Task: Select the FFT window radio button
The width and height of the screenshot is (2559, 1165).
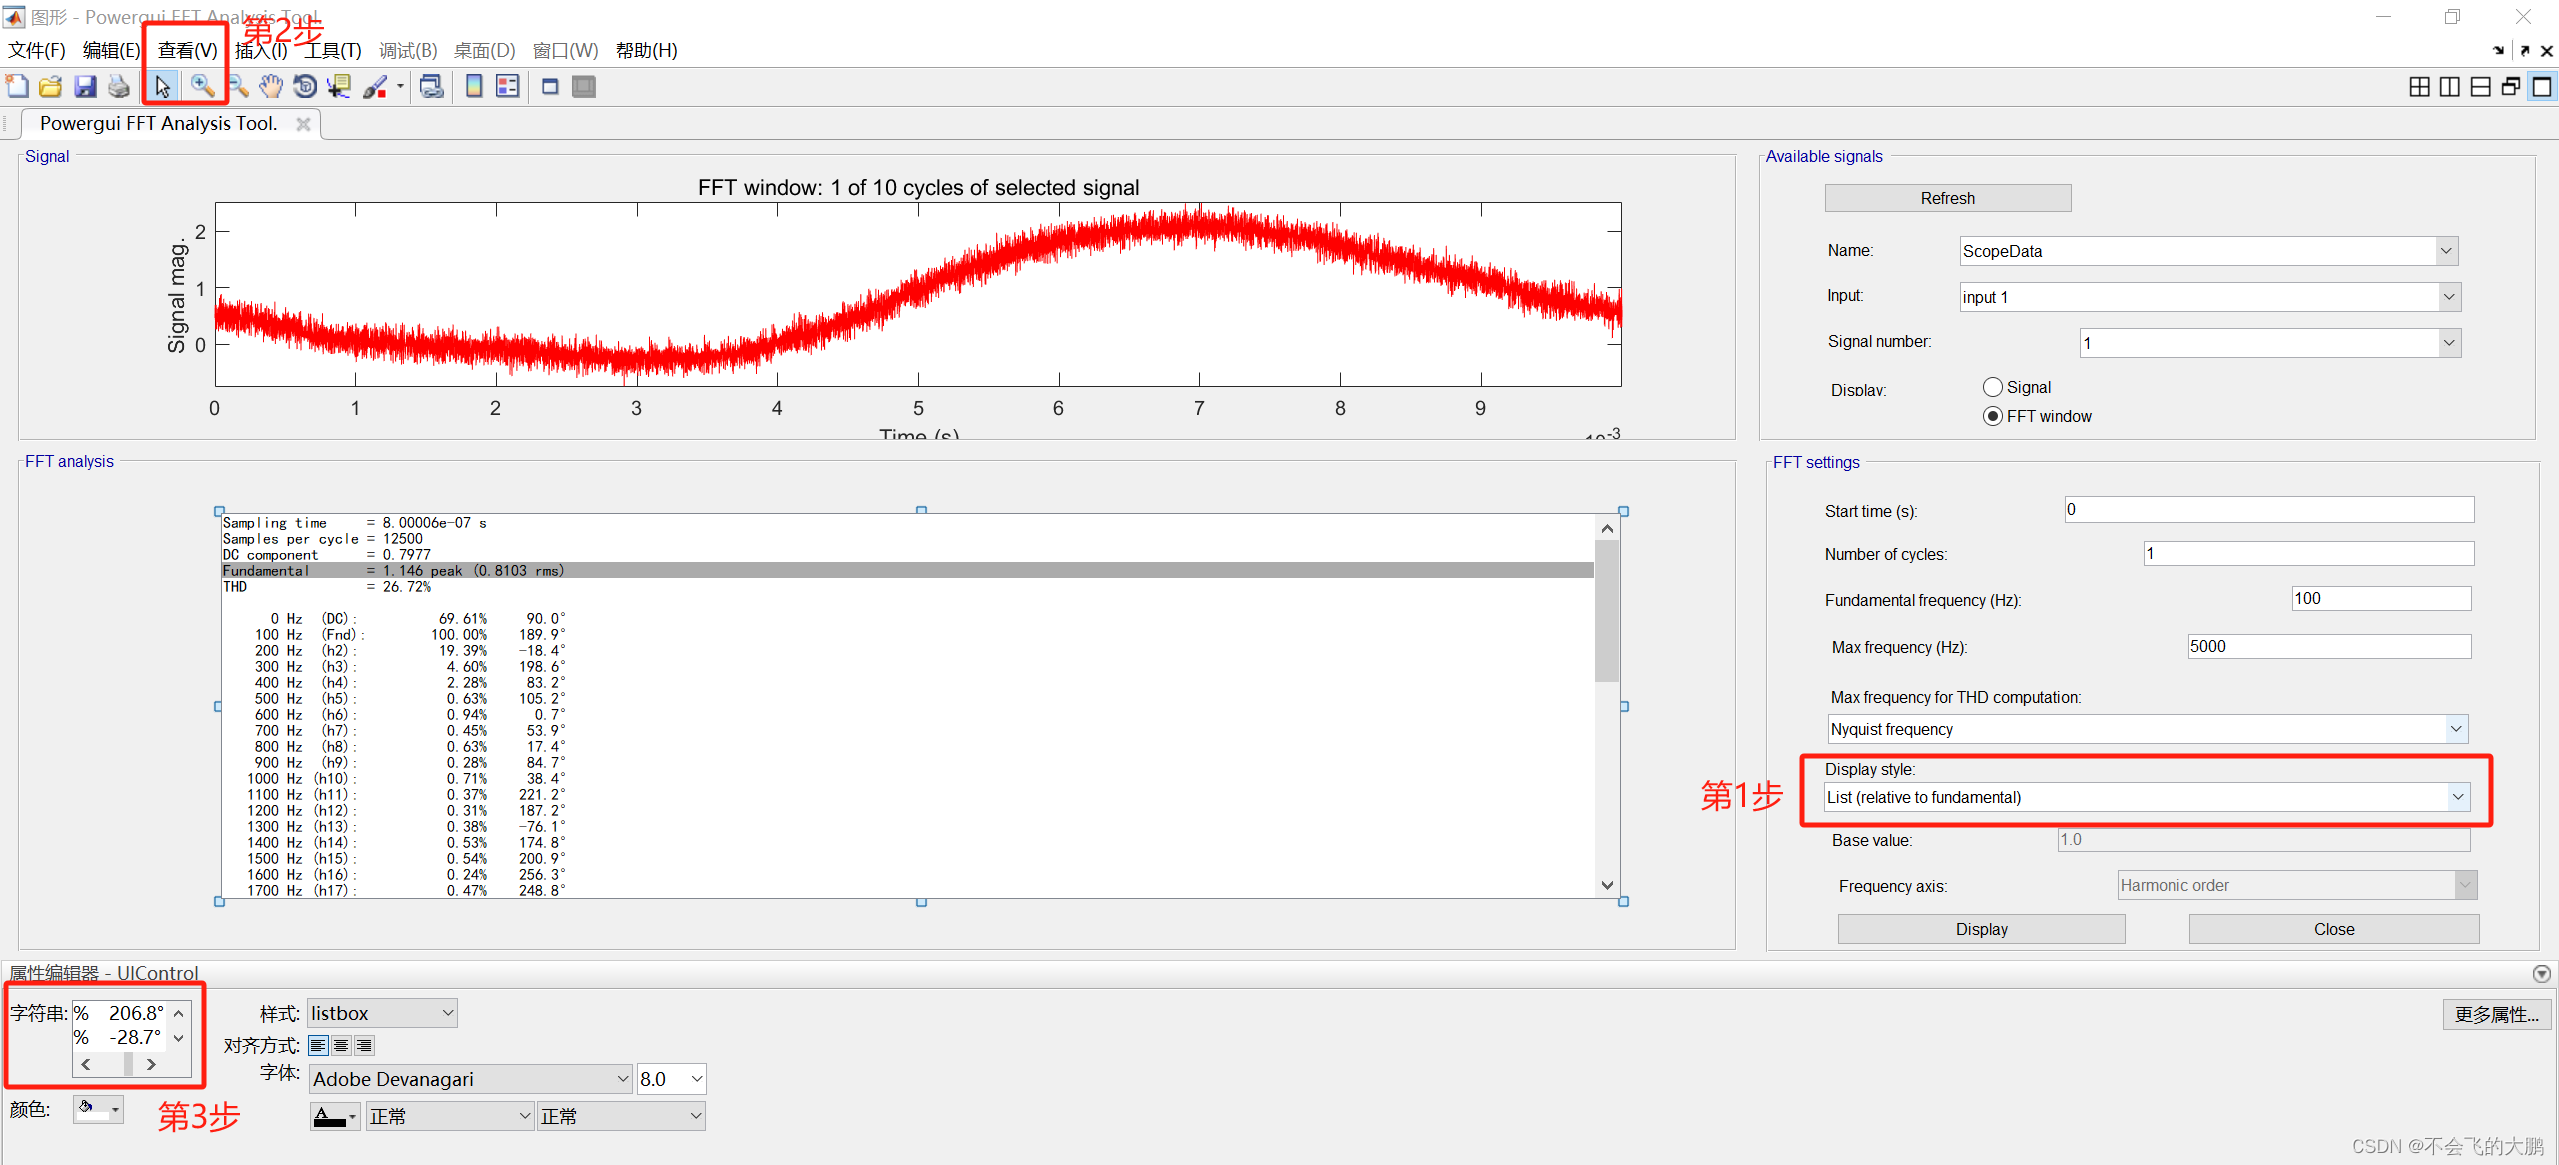Action: point(1992,416)
